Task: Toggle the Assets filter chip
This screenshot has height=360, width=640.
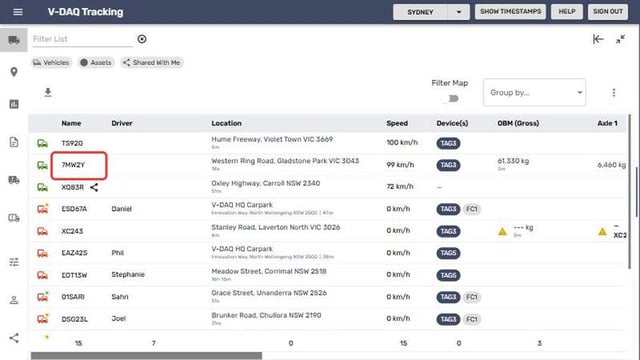Action: tap(96, 62)
